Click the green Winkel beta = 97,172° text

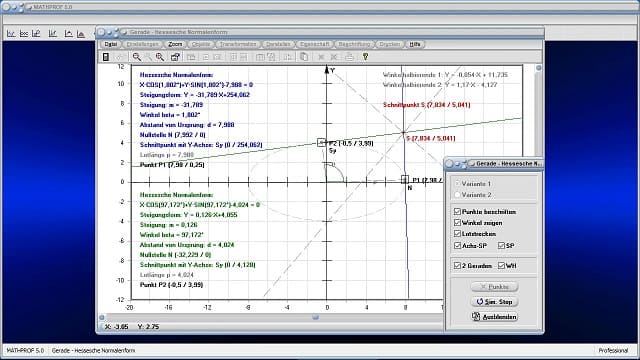[171, 235]
